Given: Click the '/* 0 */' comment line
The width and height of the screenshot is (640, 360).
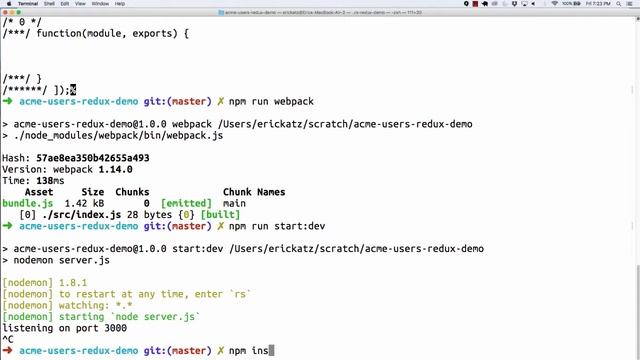Looking at the screenshot, I should click(x=22, y=22).
